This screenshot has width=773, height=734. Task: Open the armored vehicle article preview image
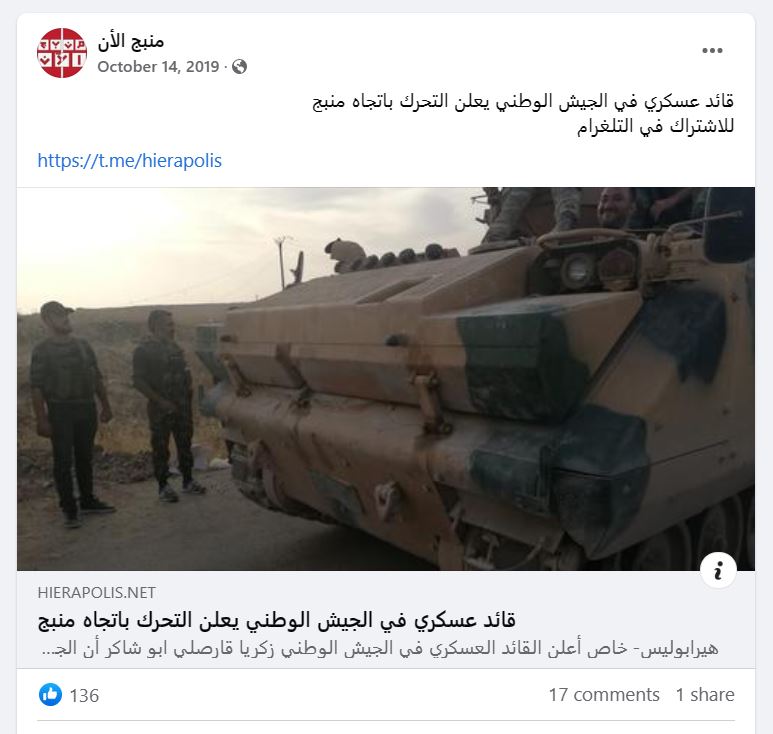[x=386, y=379]
